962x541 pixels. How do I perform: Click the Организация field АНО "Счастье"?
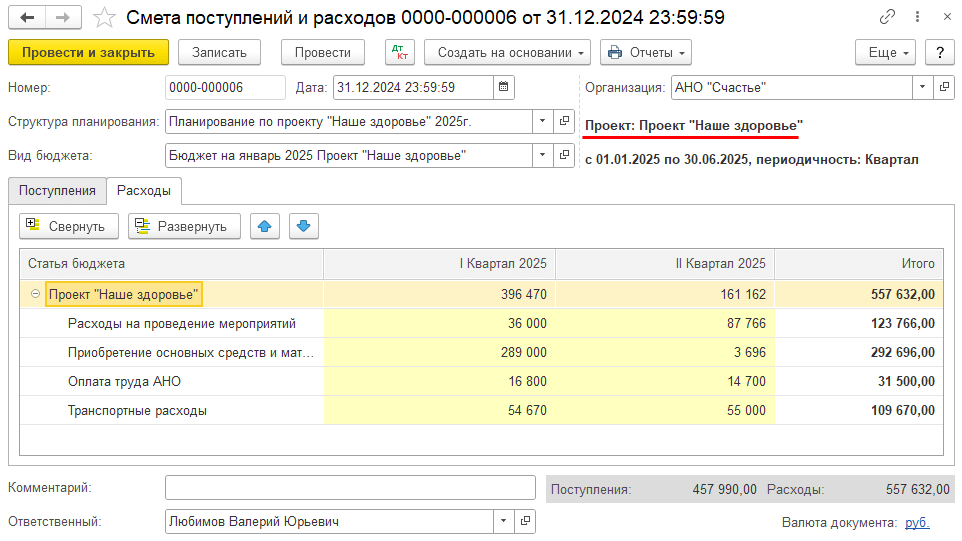click(x=792, y=87)
